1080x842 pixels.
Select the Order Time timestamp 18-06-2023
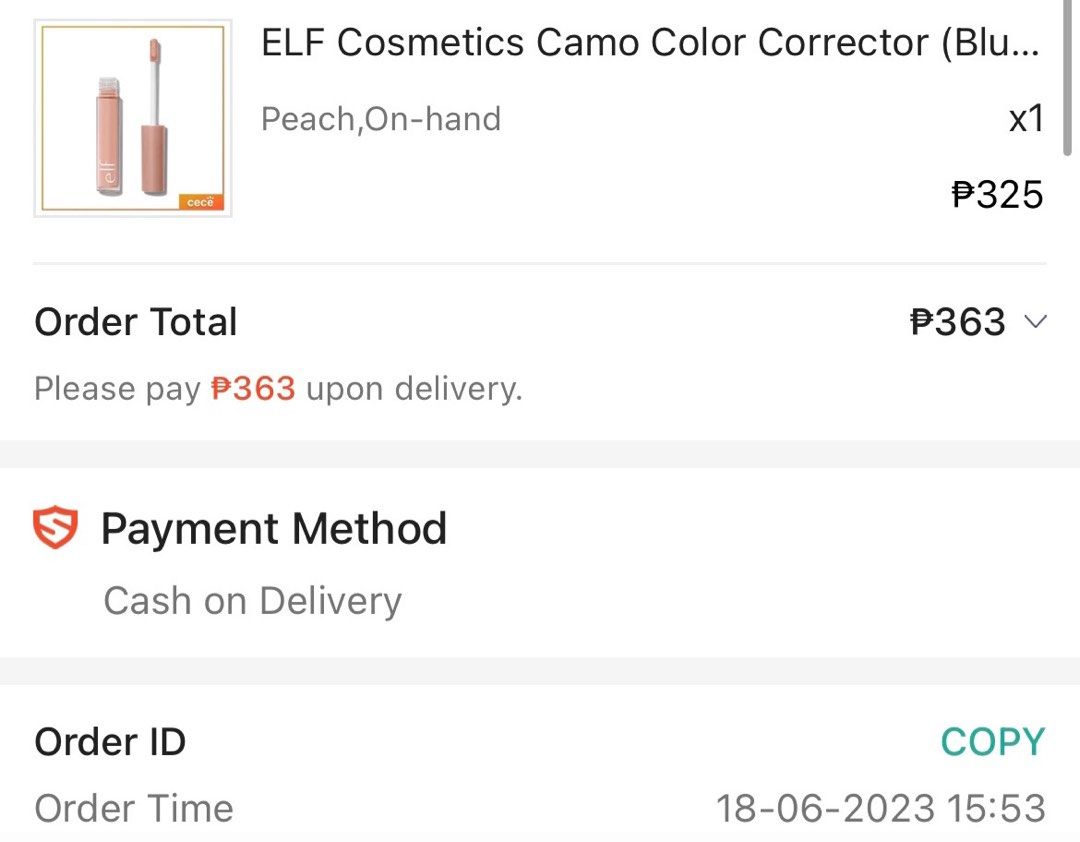coord(880,808)
